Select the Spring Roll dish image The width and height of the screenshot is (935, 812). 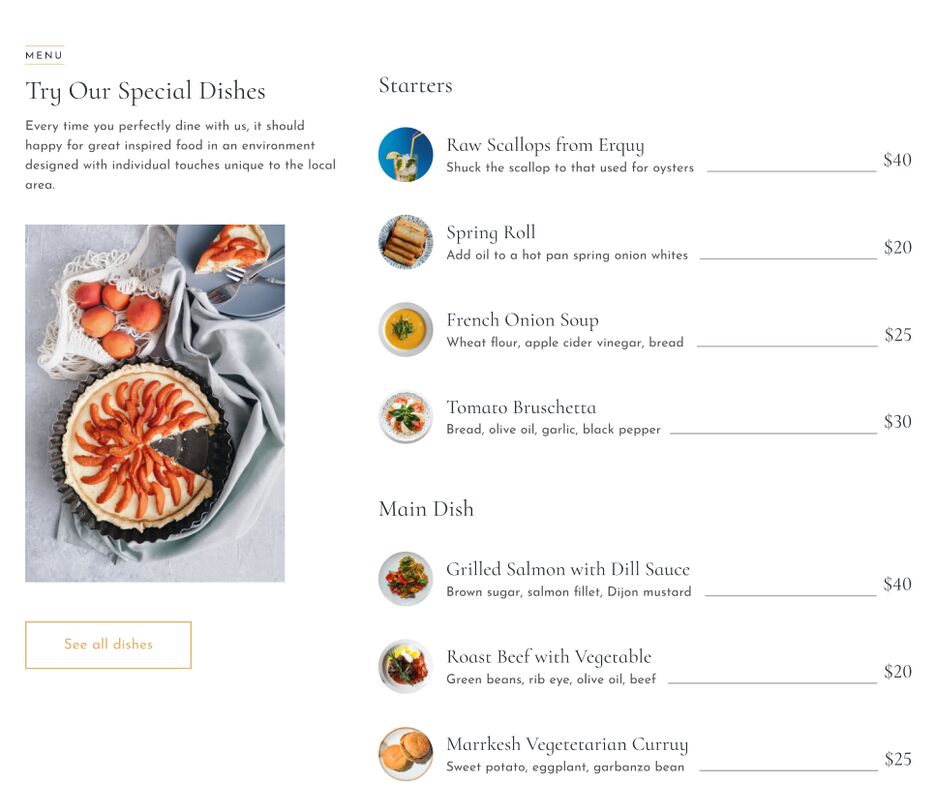pyautogui.click(x=405, y=242)
